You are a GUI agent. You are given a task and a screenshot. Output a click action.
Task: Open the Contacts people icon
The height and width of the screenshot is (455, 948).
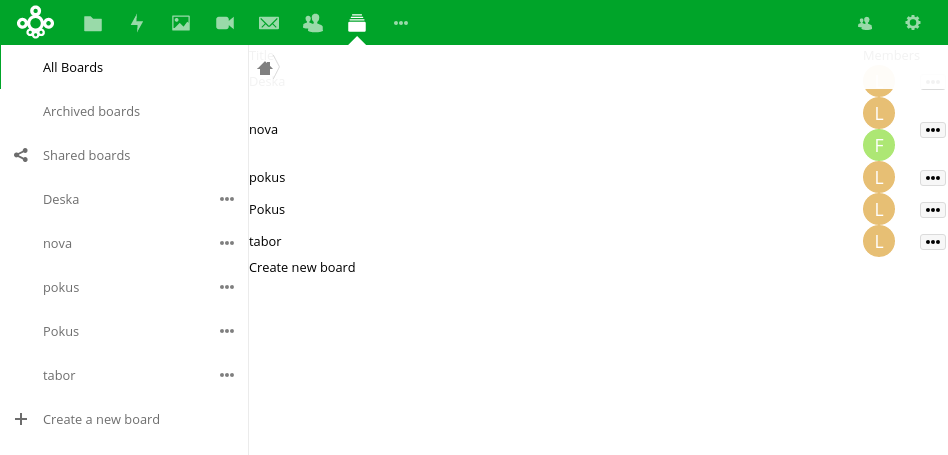tap(313, 23)
